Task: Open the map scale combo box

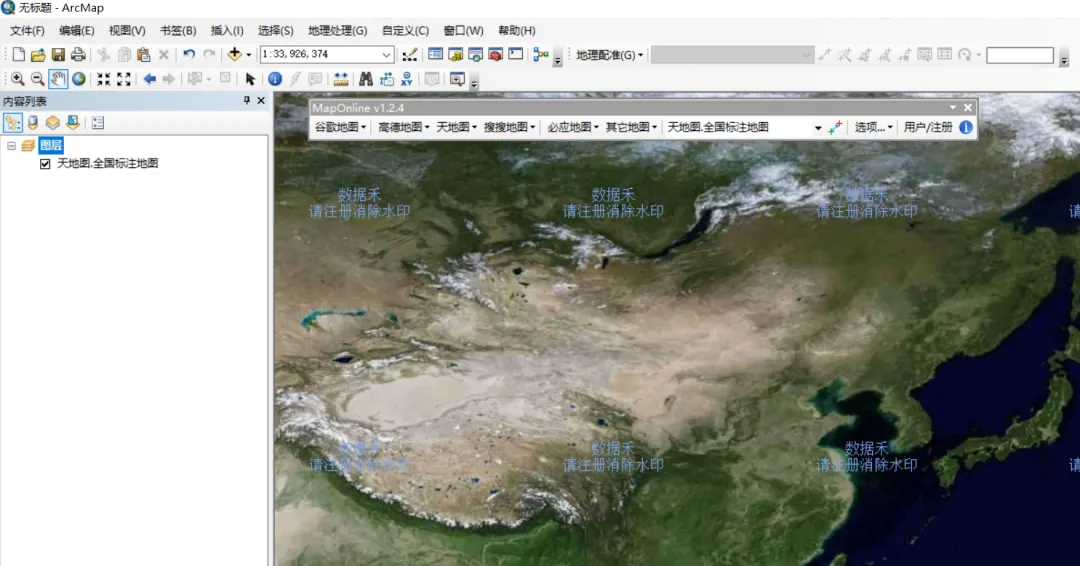Action: [326, 54]
